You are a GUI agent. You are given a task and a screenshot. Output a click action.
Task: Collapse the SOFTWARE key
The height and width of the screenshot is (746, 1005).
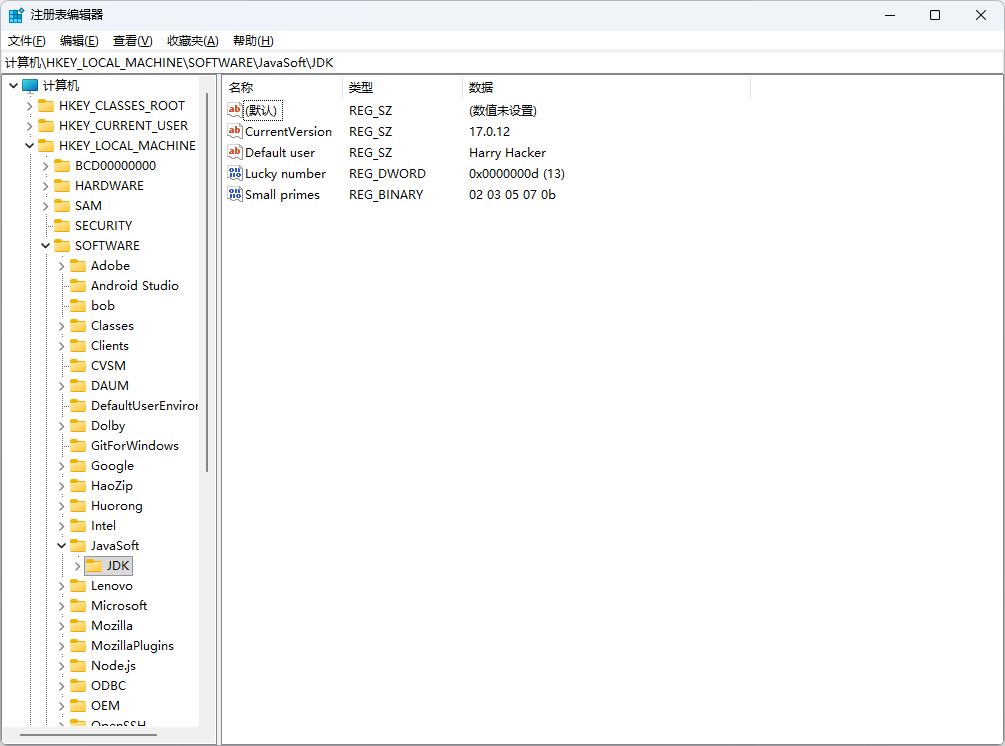45,246
